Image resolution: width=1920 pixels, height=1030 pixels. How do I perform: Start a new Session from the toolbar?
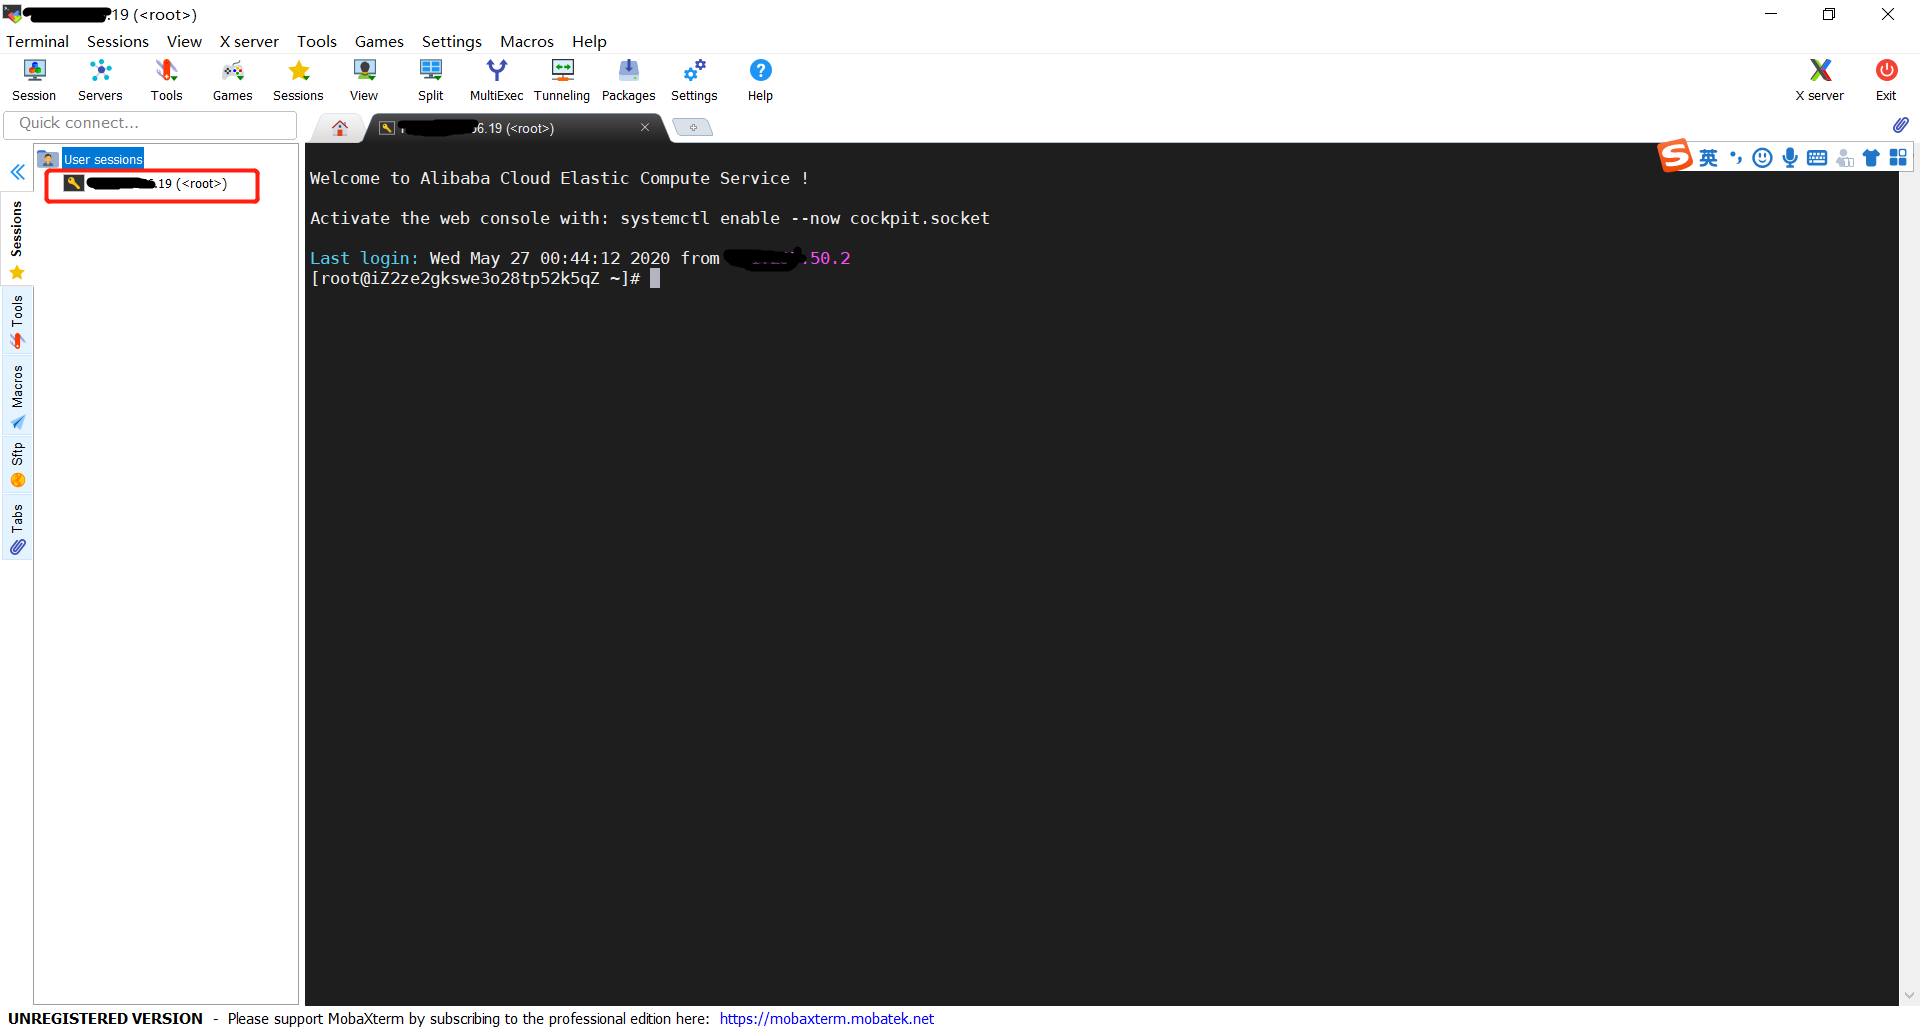click(x=33, y=79)
